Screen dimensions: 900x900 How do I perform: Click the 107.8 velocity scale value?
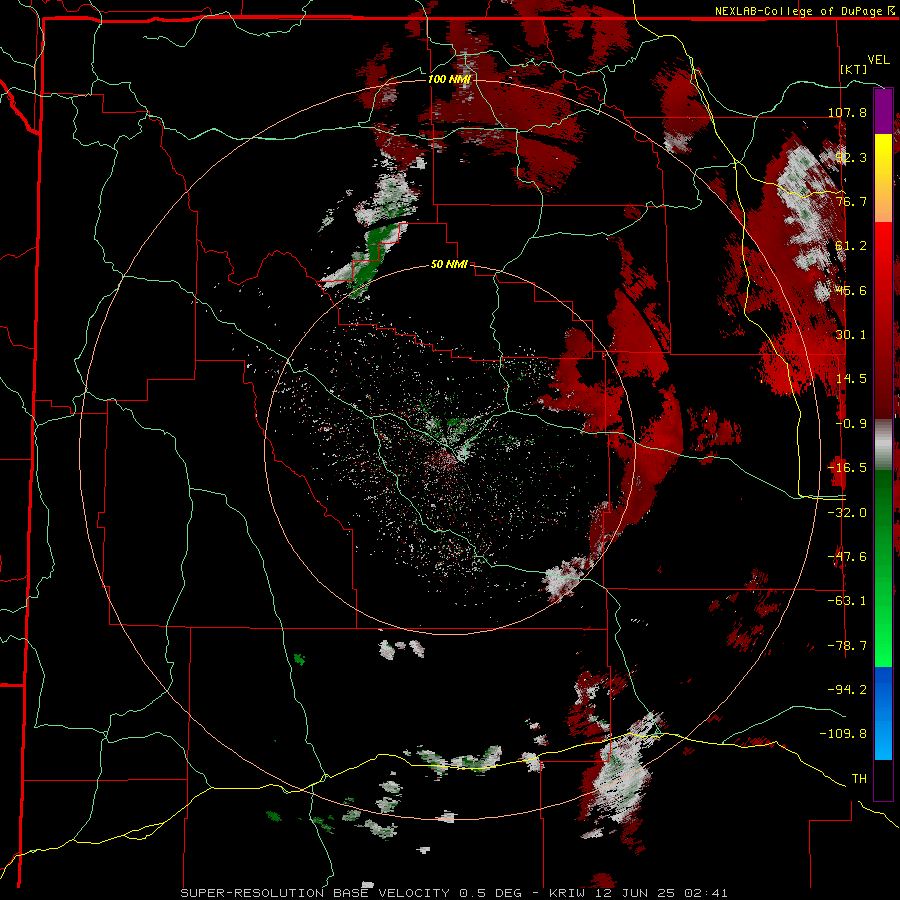pyautogui.click(x=847, y=112)
